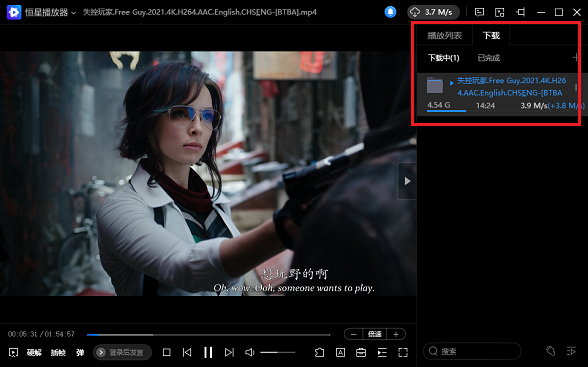Viewport: 588px width, 367px height.
Task: Open the notification bell icon
Action: pyautogui.click(x=390, y=12)
